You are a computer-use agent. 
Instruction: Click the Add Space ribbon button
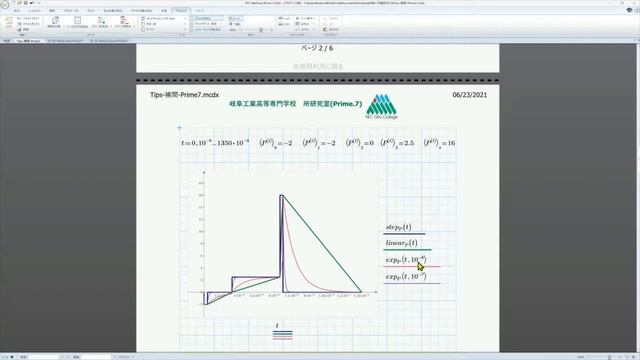click(x=100, y=22)
